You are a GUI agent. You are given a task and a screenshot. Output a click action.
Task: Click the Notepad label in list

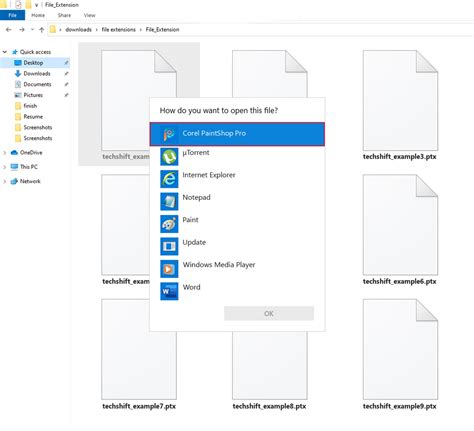tap(196, 198)
